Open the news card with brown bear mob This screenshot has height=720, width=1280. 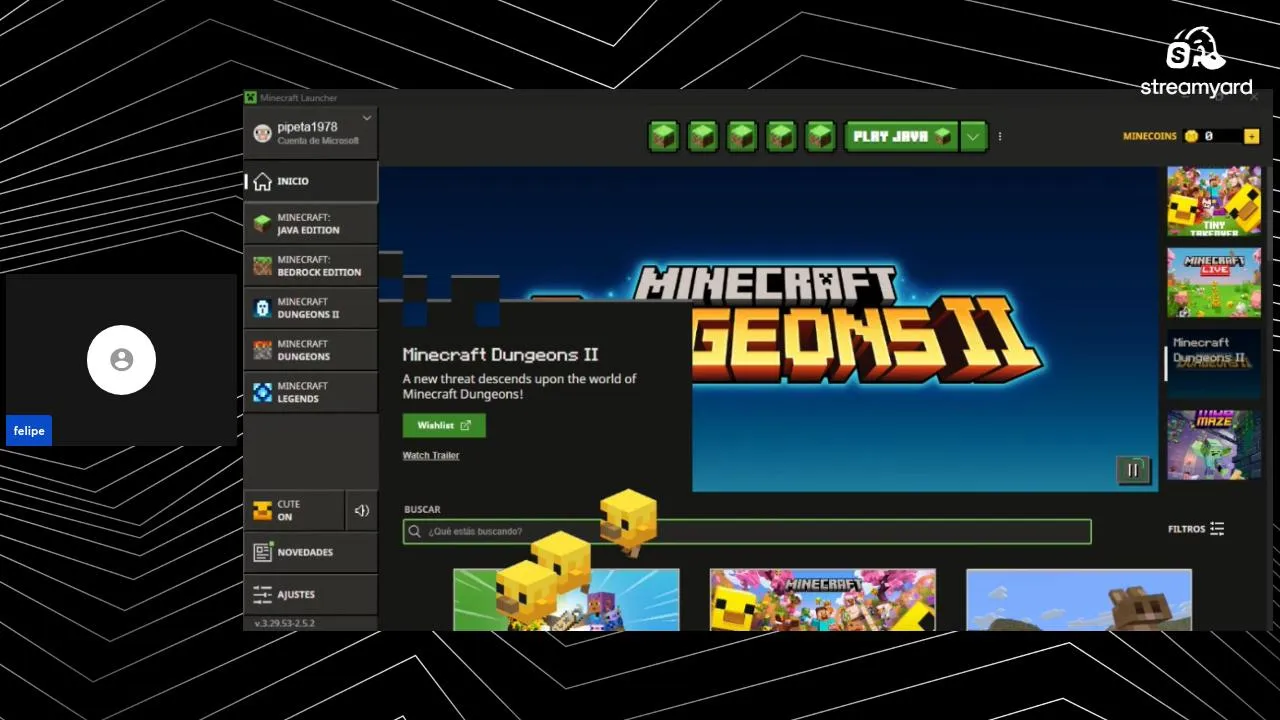[x=1079, y=600]
